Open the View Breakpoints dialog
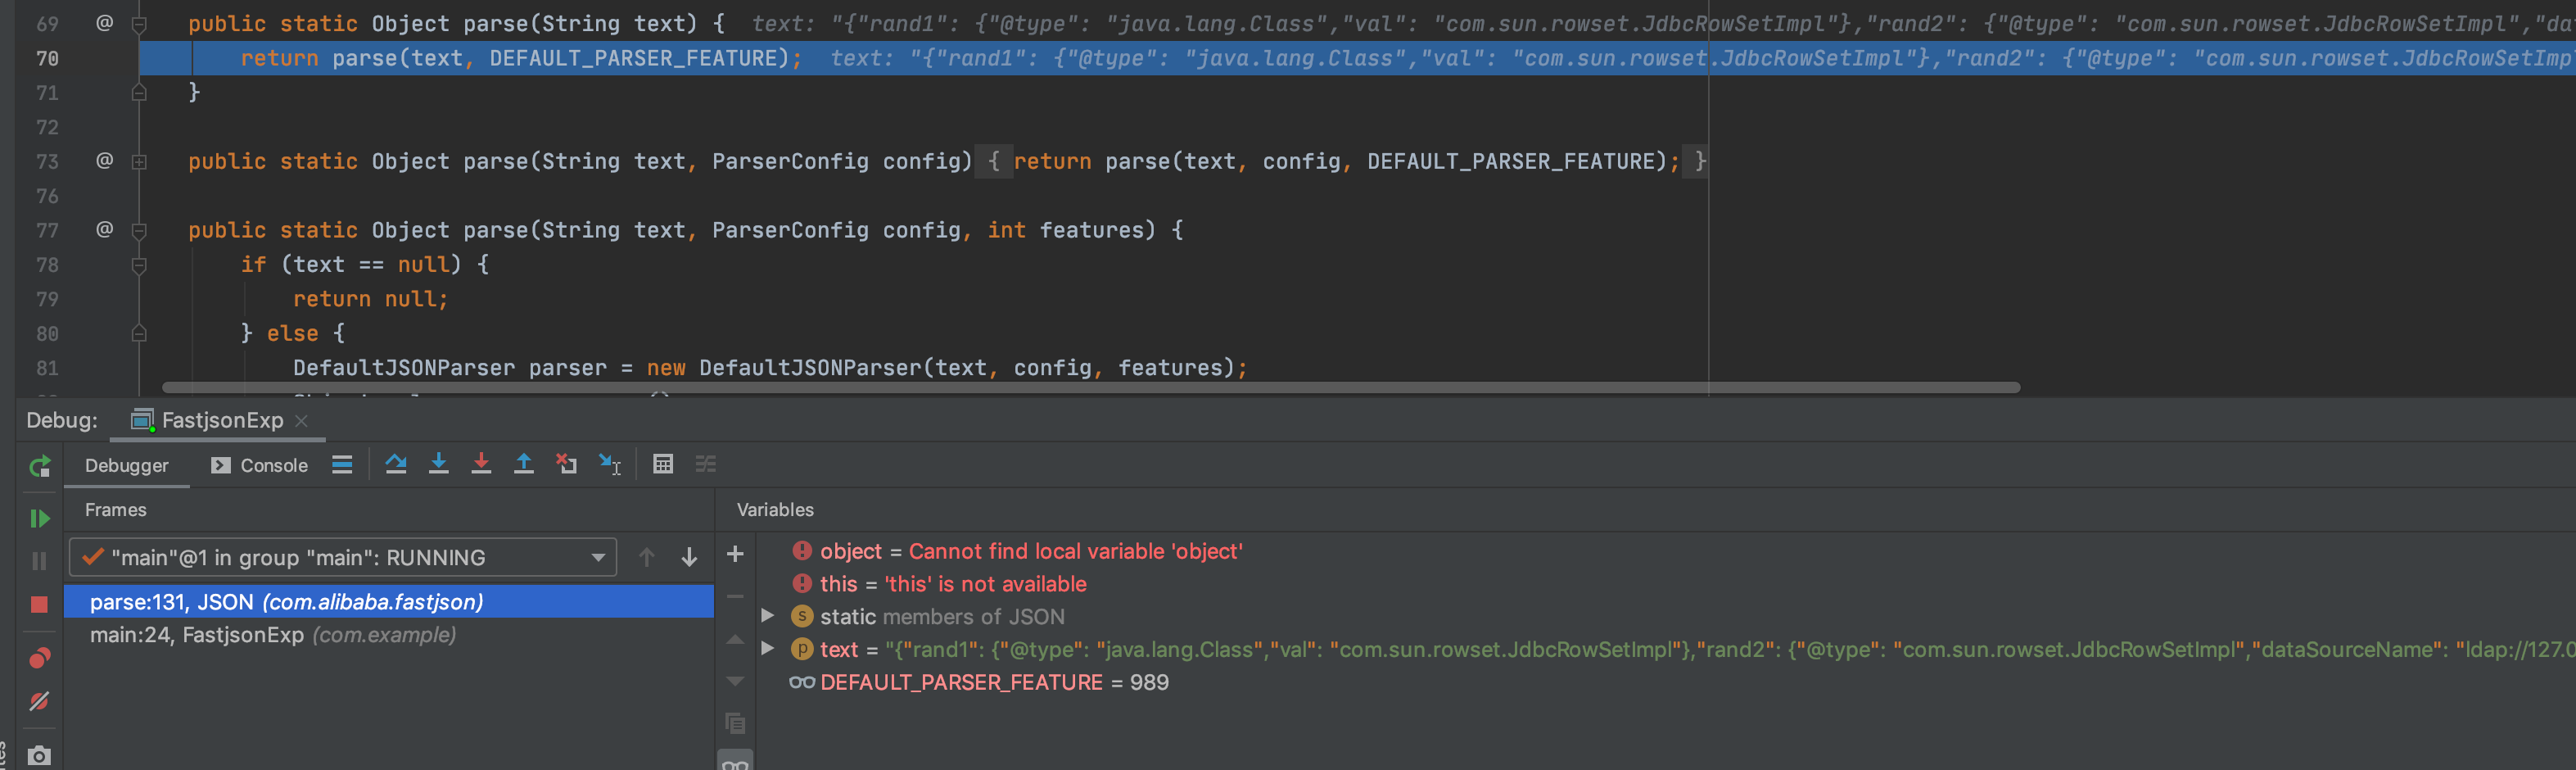Screen dimensions: 2576x770 coord(40,658)
